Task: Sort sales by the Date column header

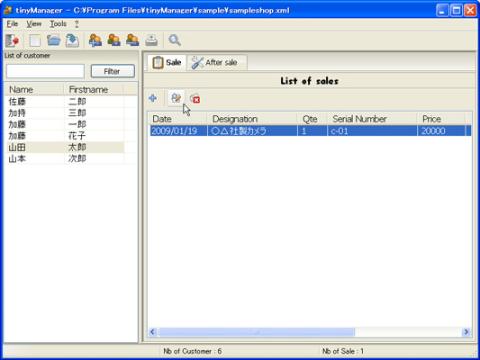Action: click(178, 119)
